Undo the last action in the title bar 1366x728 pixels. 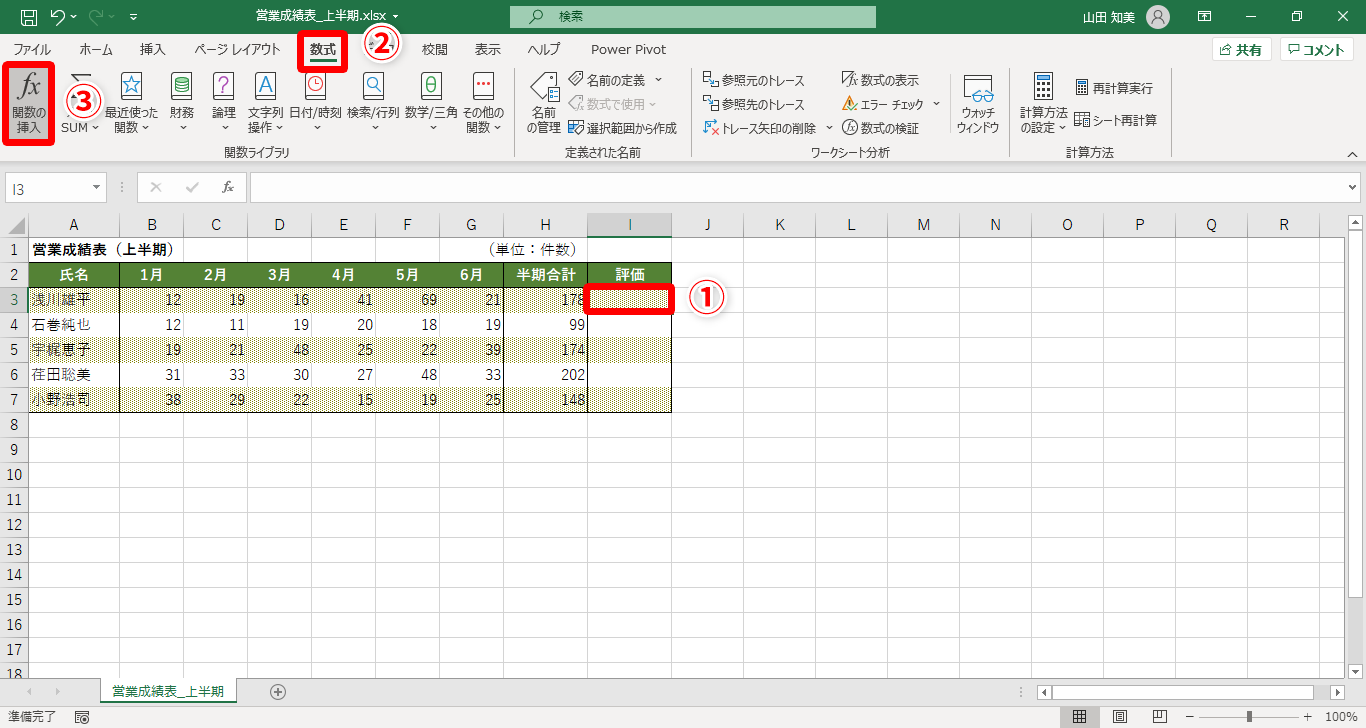tap(57, 17)
